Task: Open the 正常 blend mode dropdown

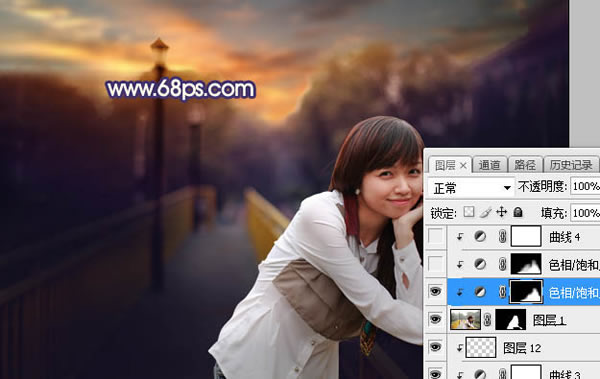Action: 471,188
